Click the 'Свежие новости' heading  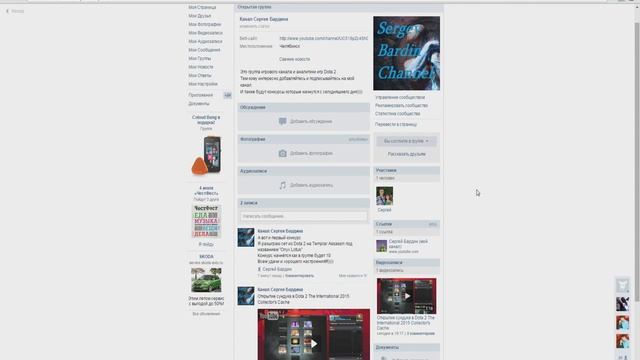click(294, 59)
